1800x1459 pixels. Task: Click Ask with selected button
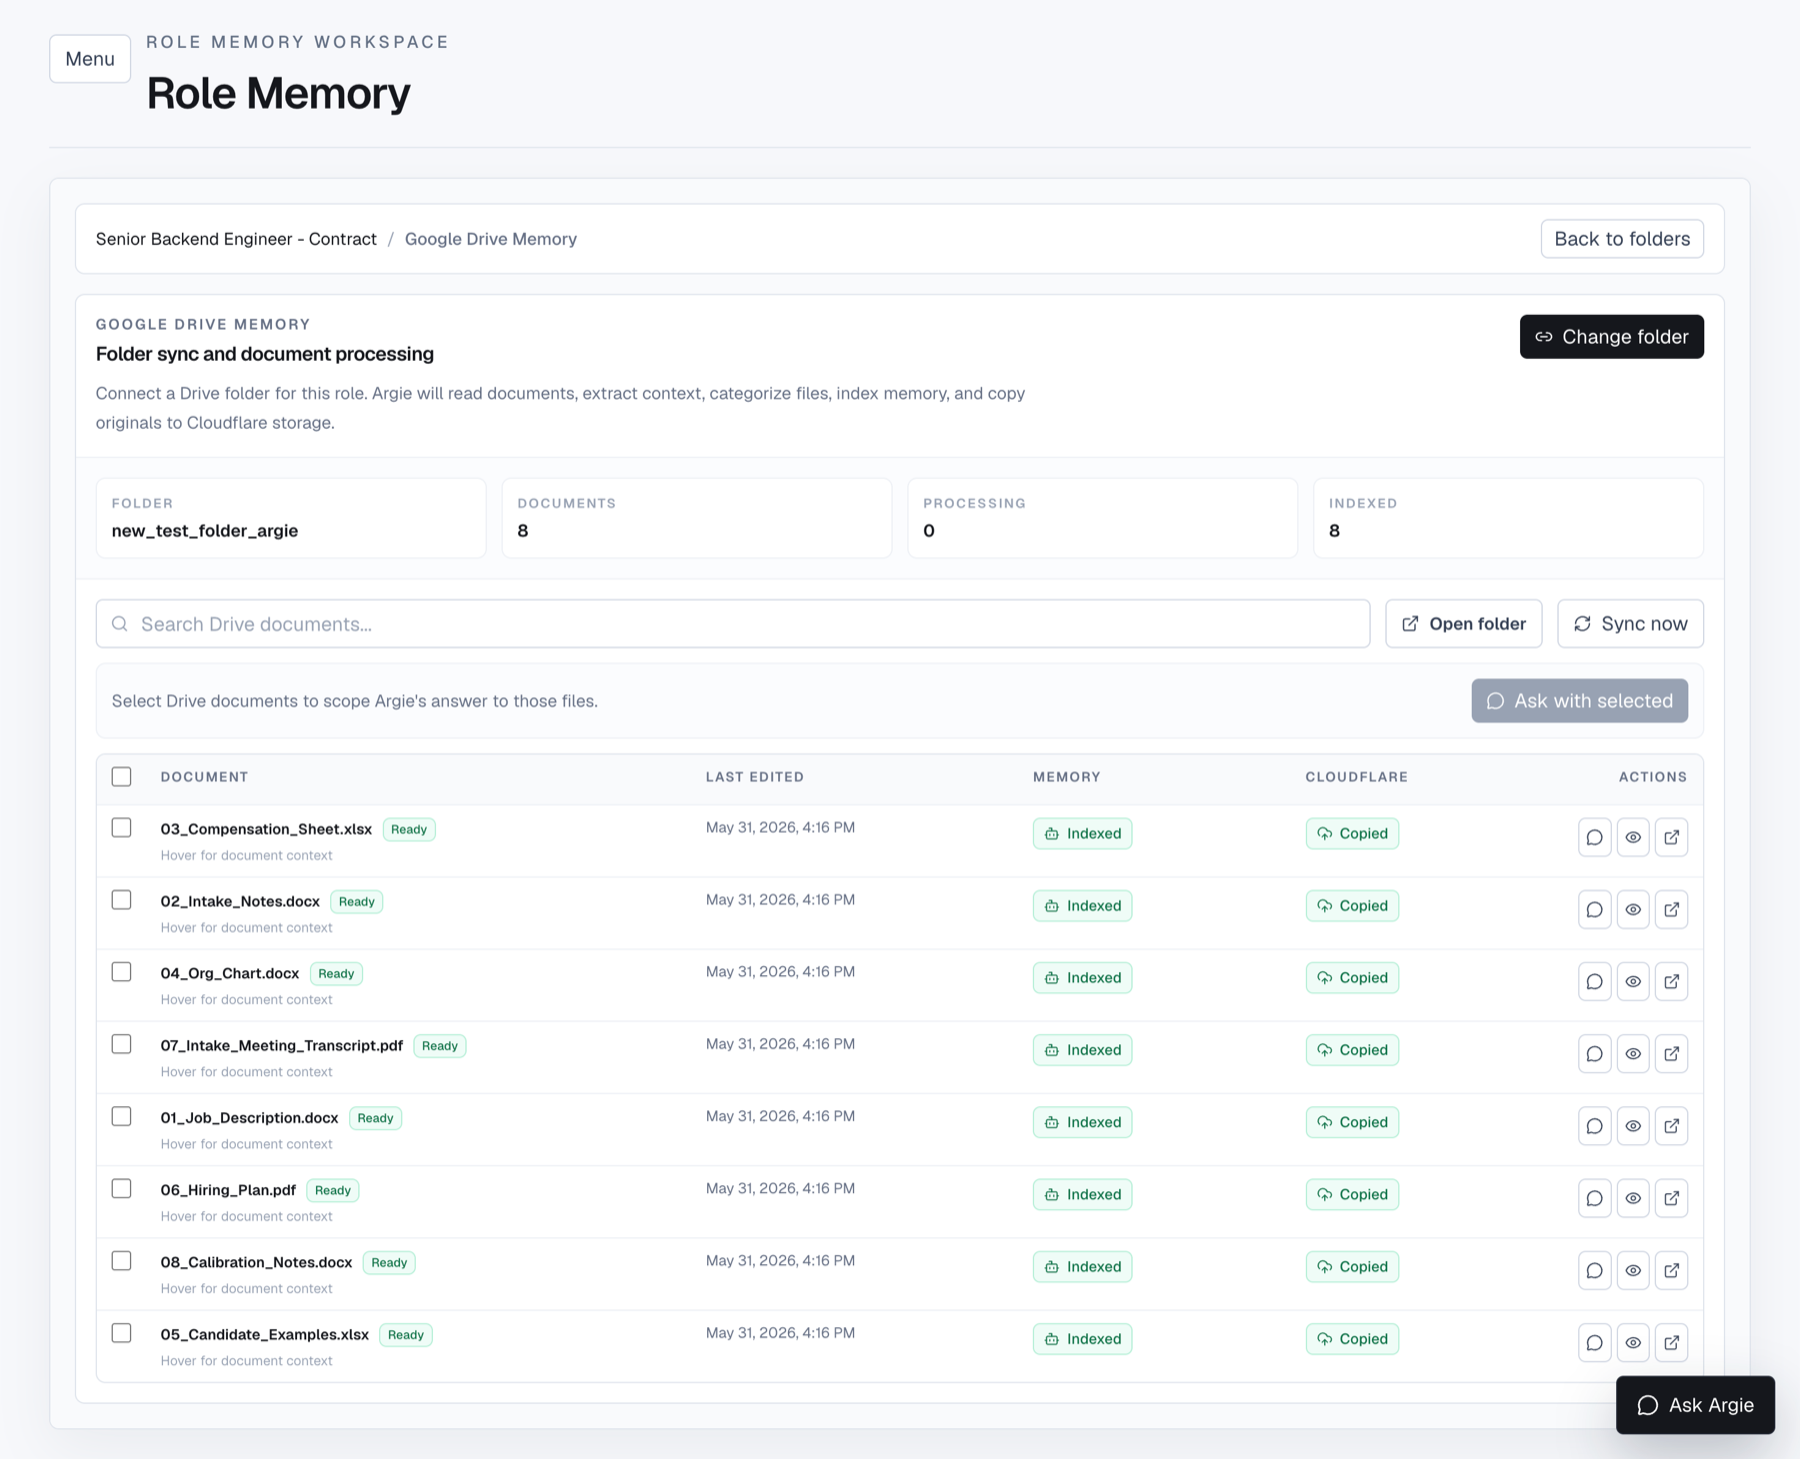click(x=1580, y=701)
